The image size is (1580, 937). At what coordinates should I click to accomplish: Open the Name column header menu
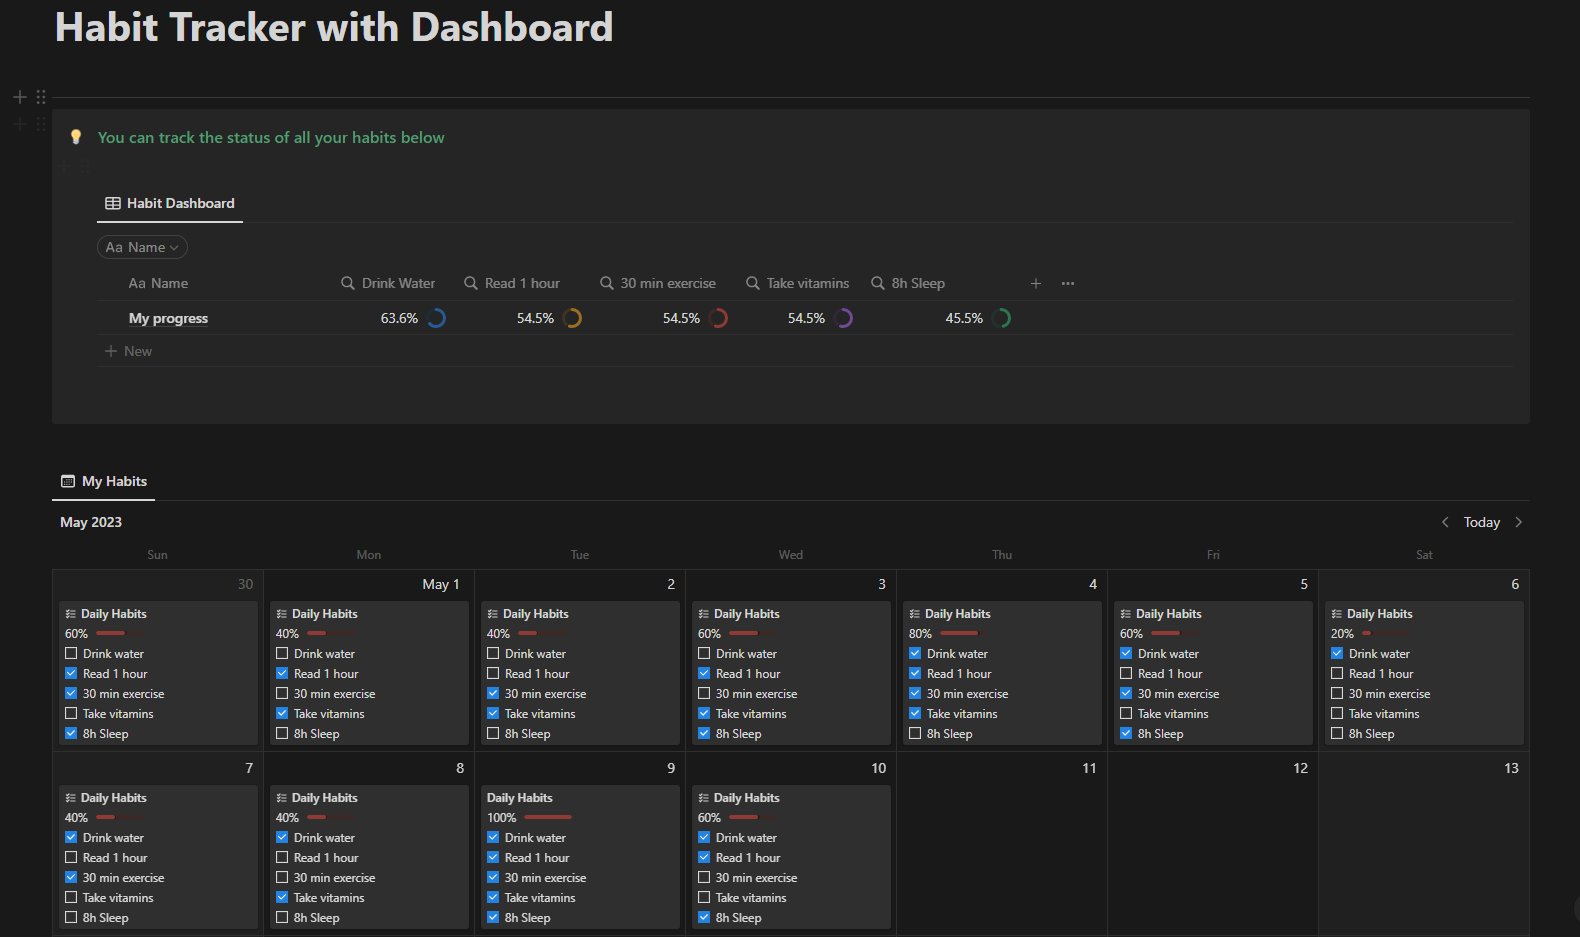click(x=158, y=283)
